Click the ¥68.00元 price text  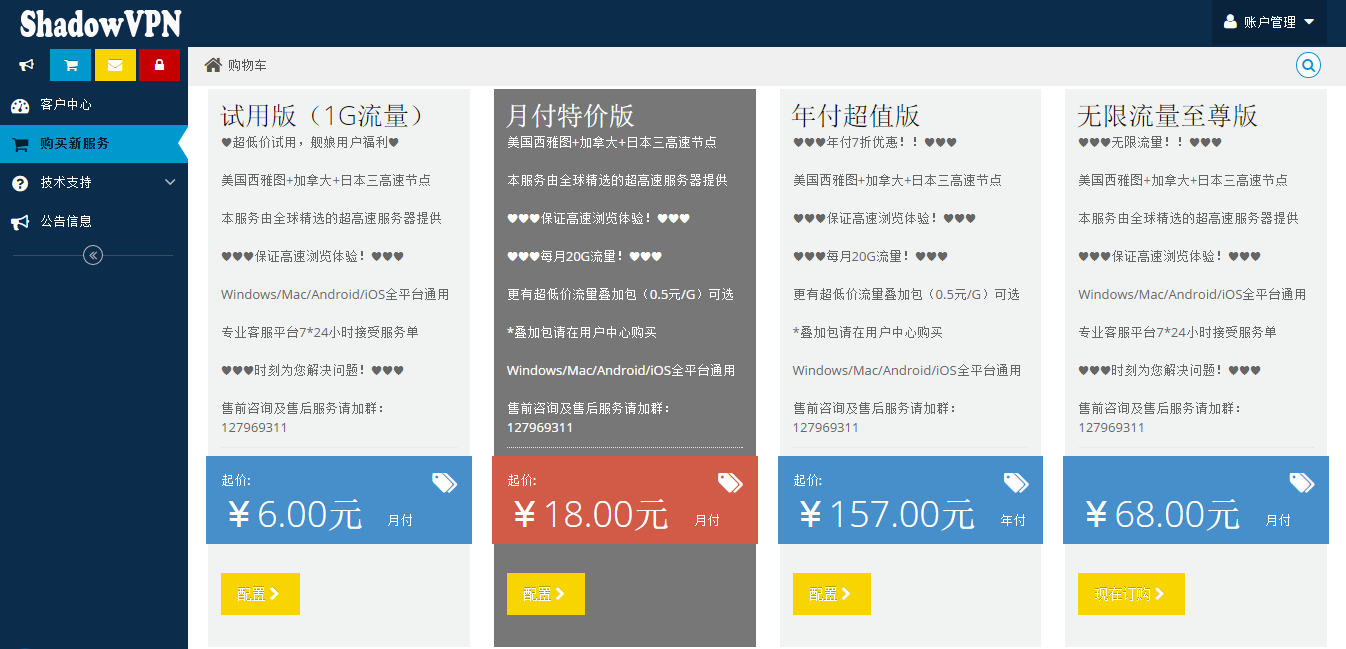(1162, 515)
